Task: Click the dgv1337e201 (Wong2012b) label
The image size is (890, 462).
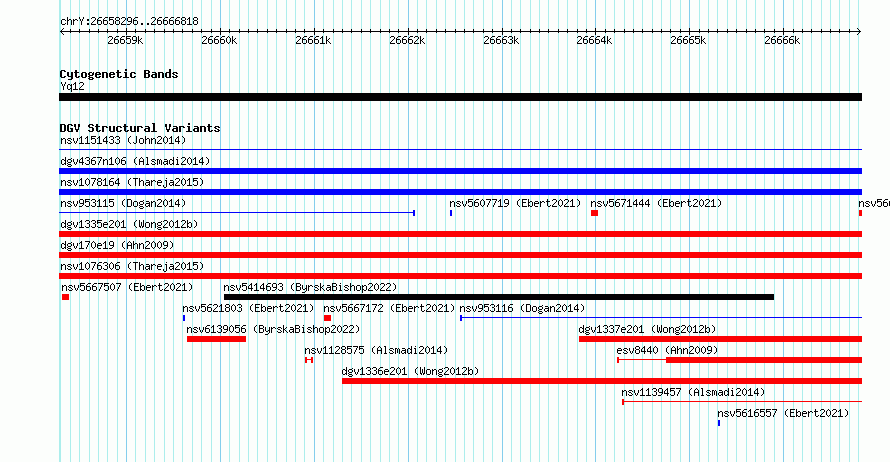Action: [647, 329]
